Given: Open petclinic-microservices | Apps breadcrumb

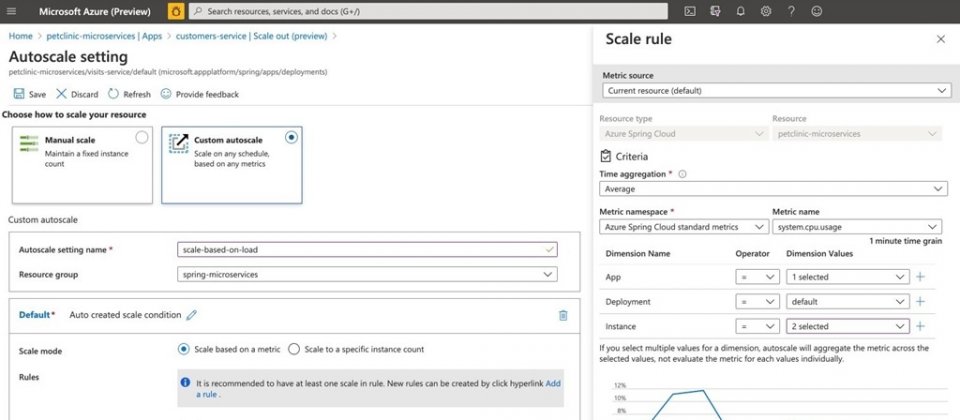Looking at the screenshot, I should point(104,36).
